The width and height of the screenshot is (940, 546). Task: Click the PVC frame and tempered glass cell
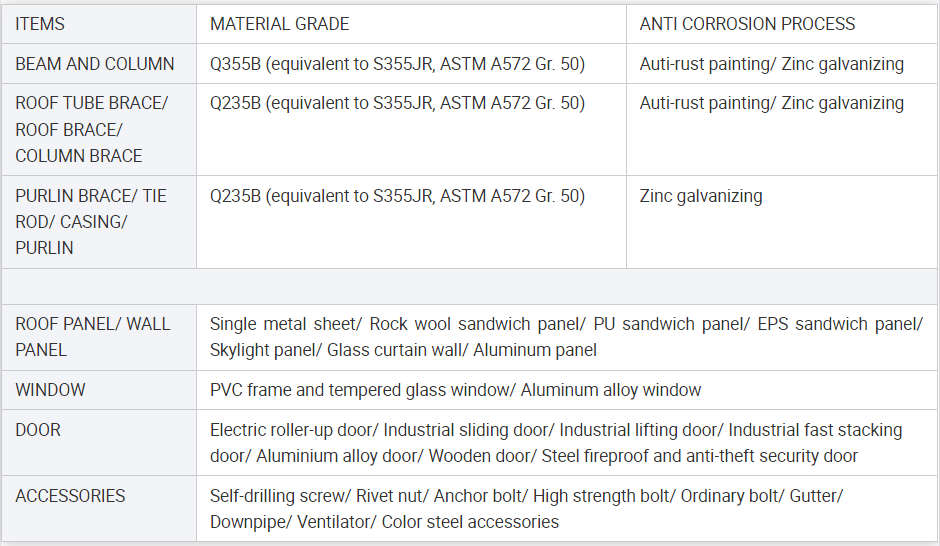pos(455,390)
